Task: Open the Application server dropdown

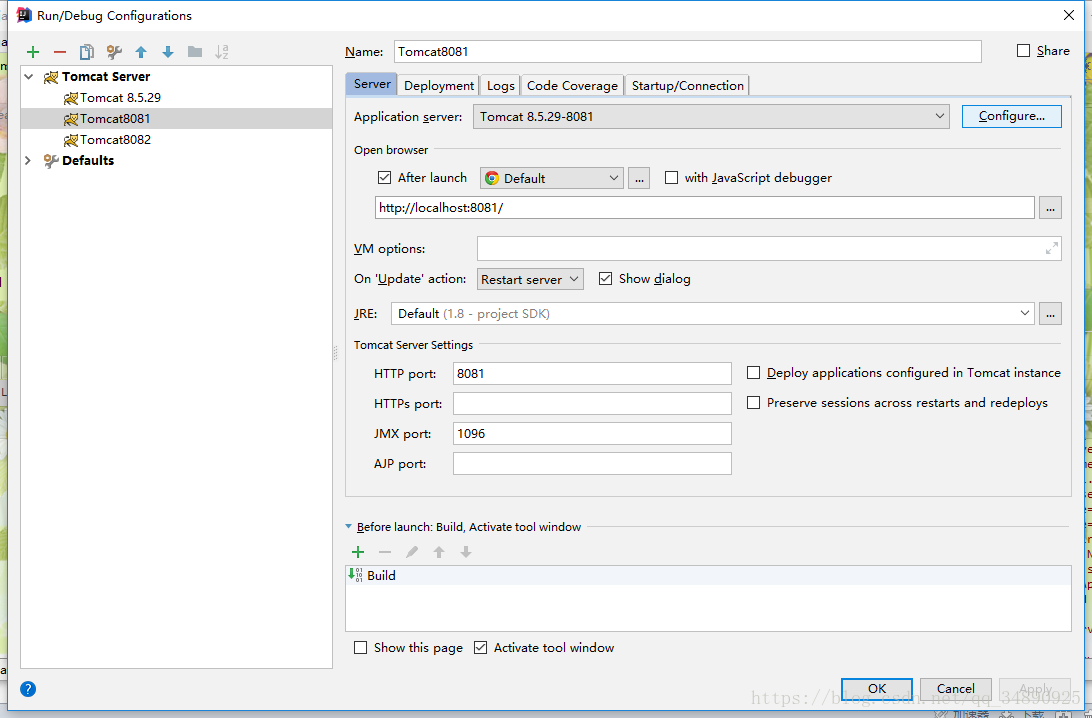Action: pyautogui.click(x=711, y=116)
